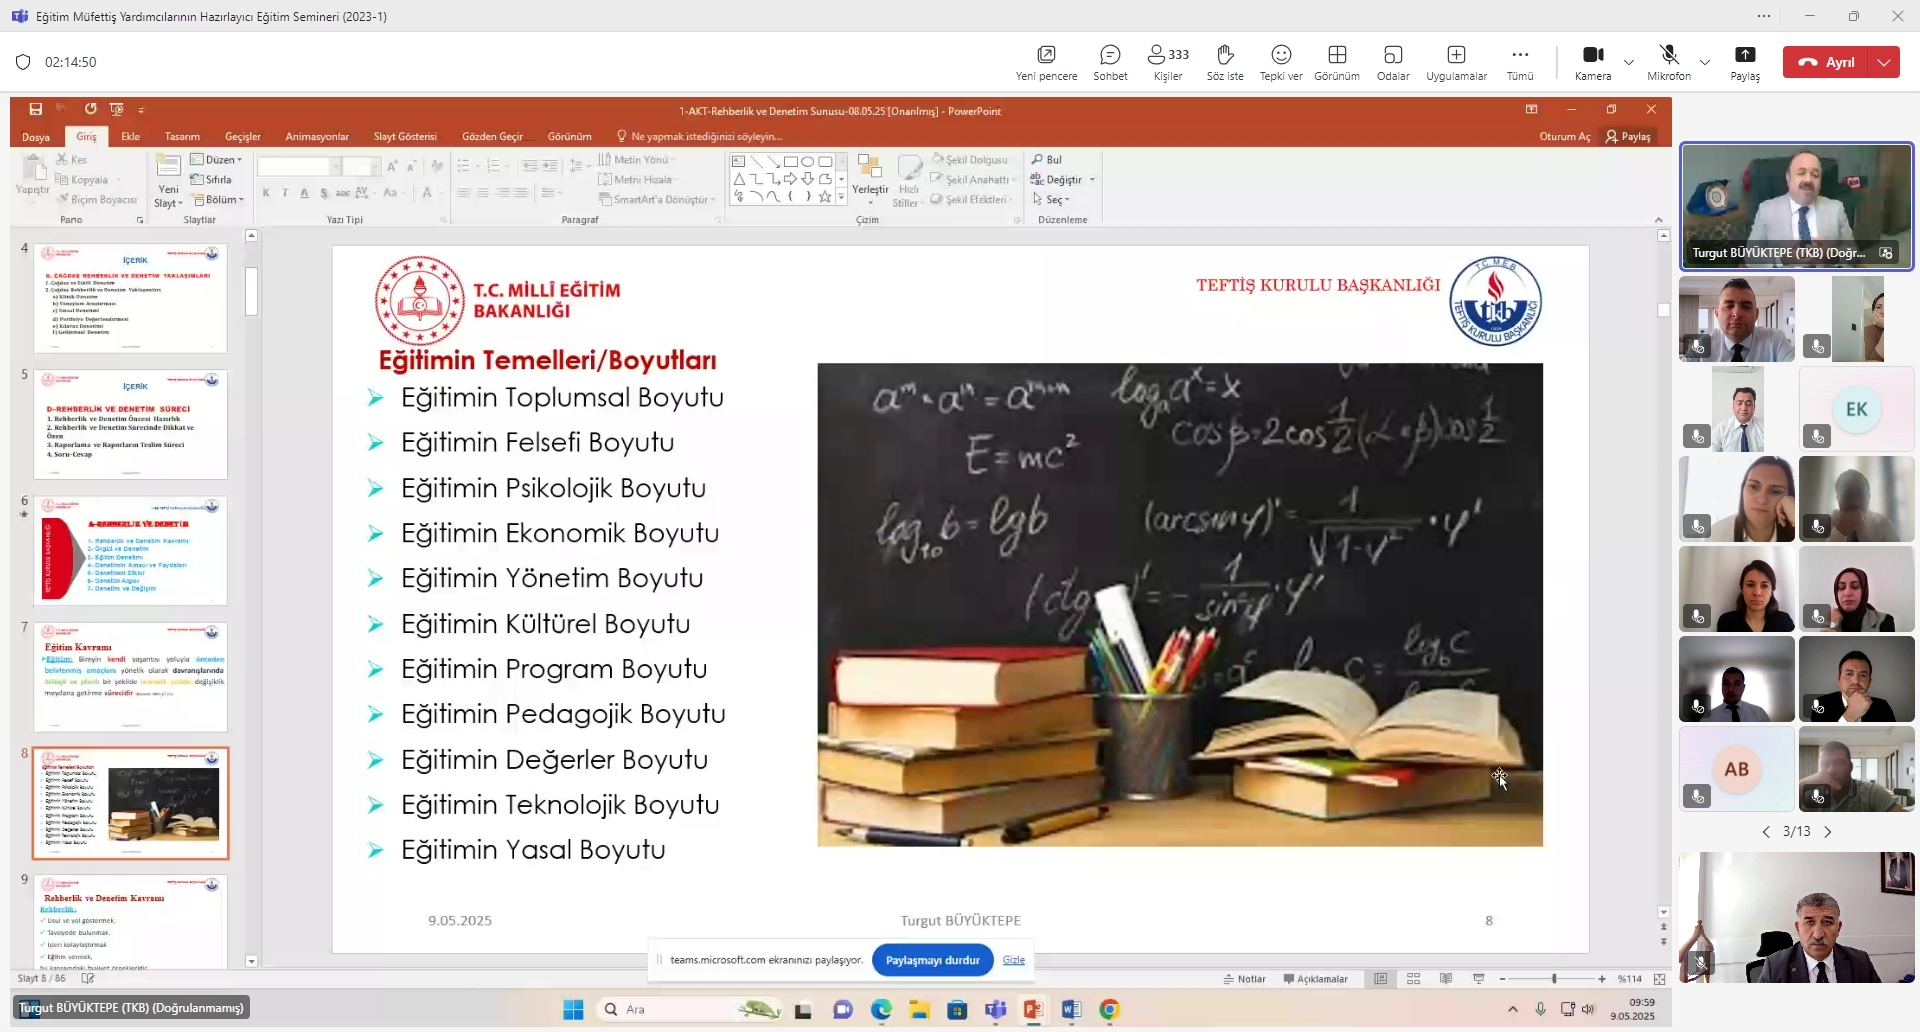The height and width of the screenshot is (1032, 1920).
Task: Toggle Notlar notes pane in status bar
Action: point(1245,979)
